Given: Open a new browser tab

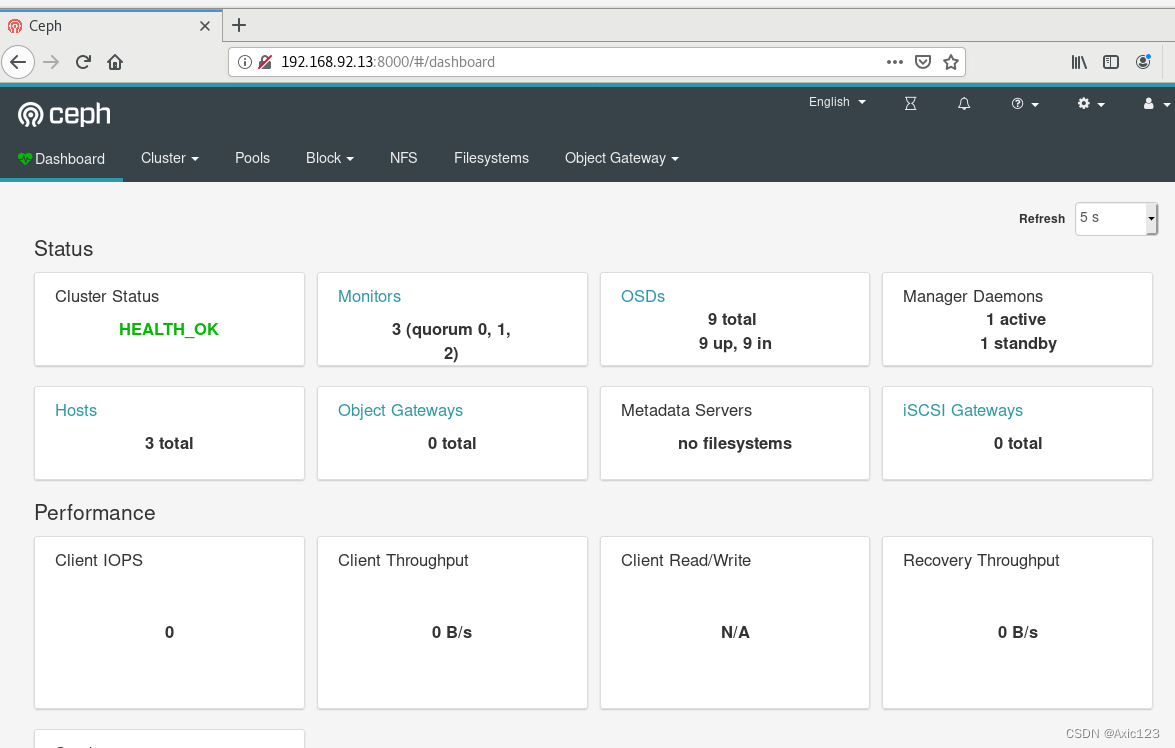Looking at the screenshot, I should point(239,25).
